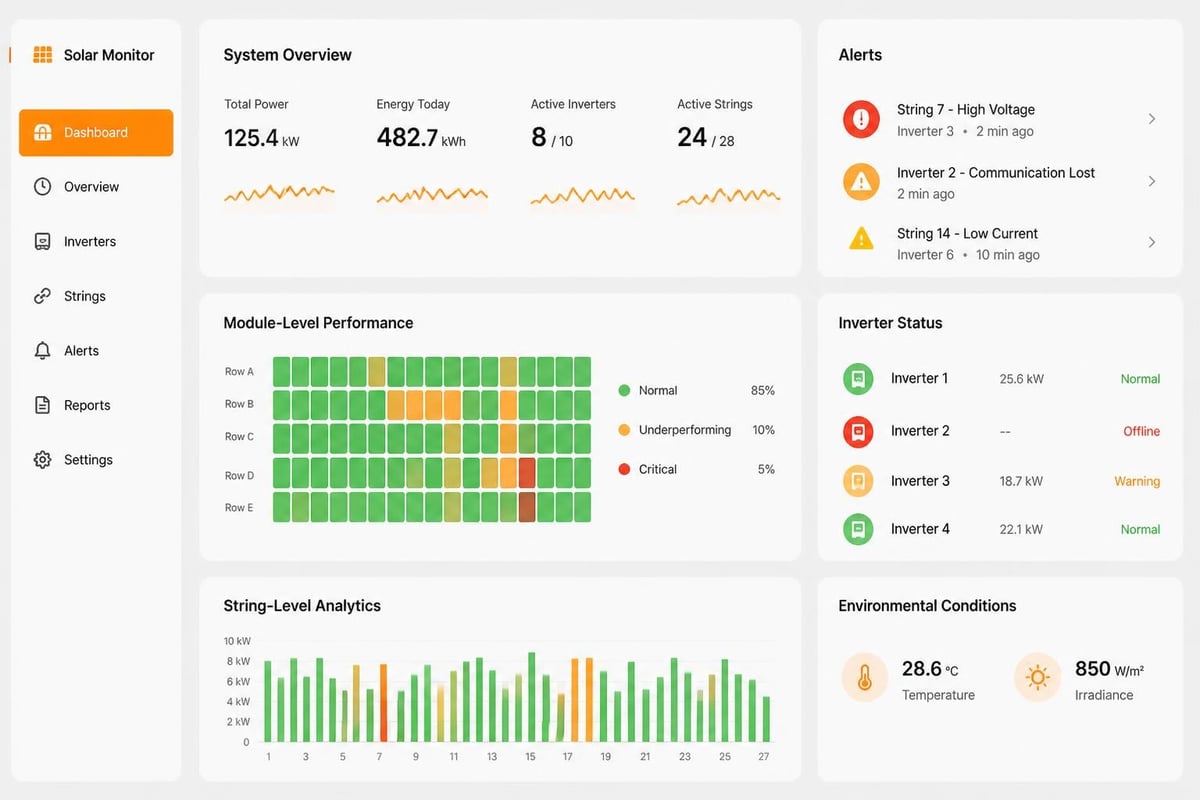
Task: Click the sun Irradiance icon
Action: pos(1038,678)
